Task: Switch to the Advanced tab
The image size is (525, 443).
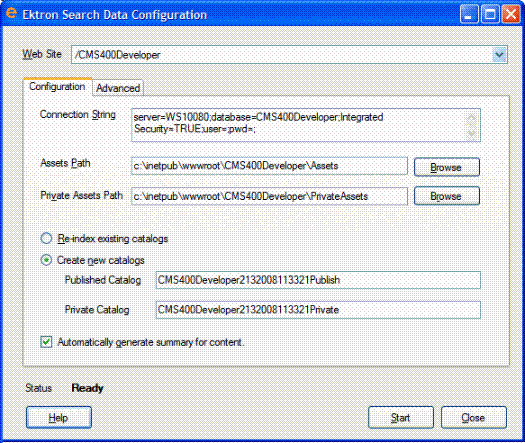Action: (118, 88)
